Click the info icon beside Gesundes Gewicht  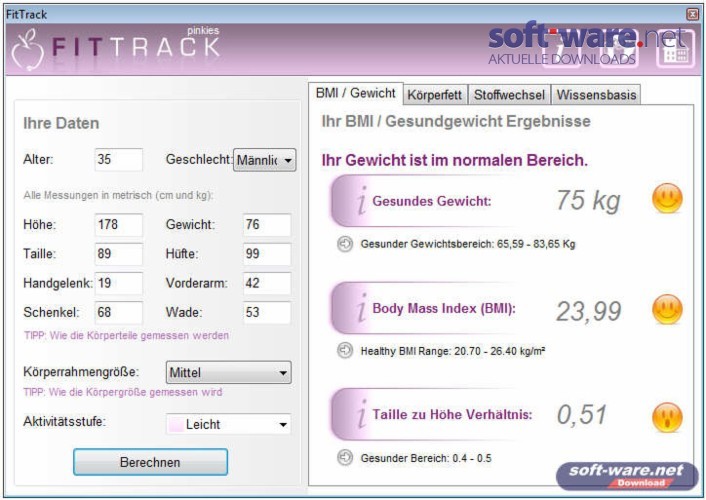click(362, 200)
